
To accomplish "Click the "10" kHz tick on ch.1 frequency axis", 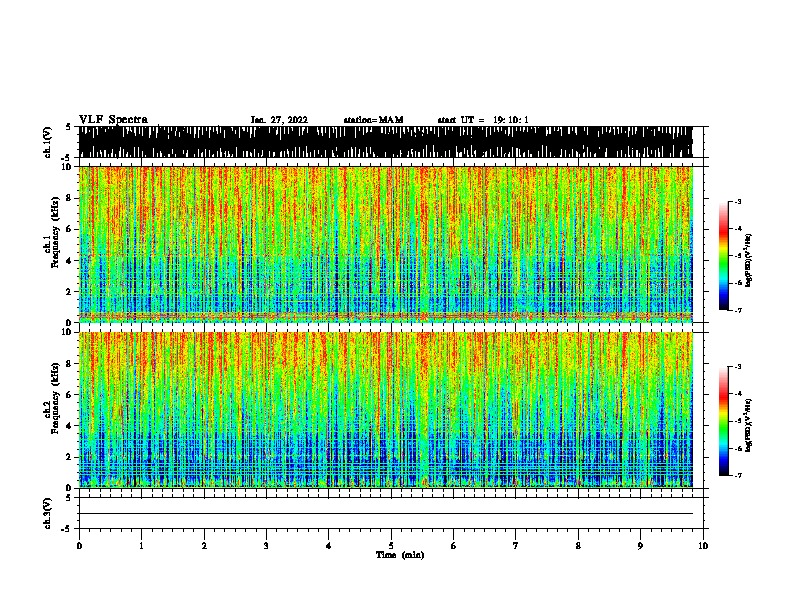I will [x=67, y=167].
